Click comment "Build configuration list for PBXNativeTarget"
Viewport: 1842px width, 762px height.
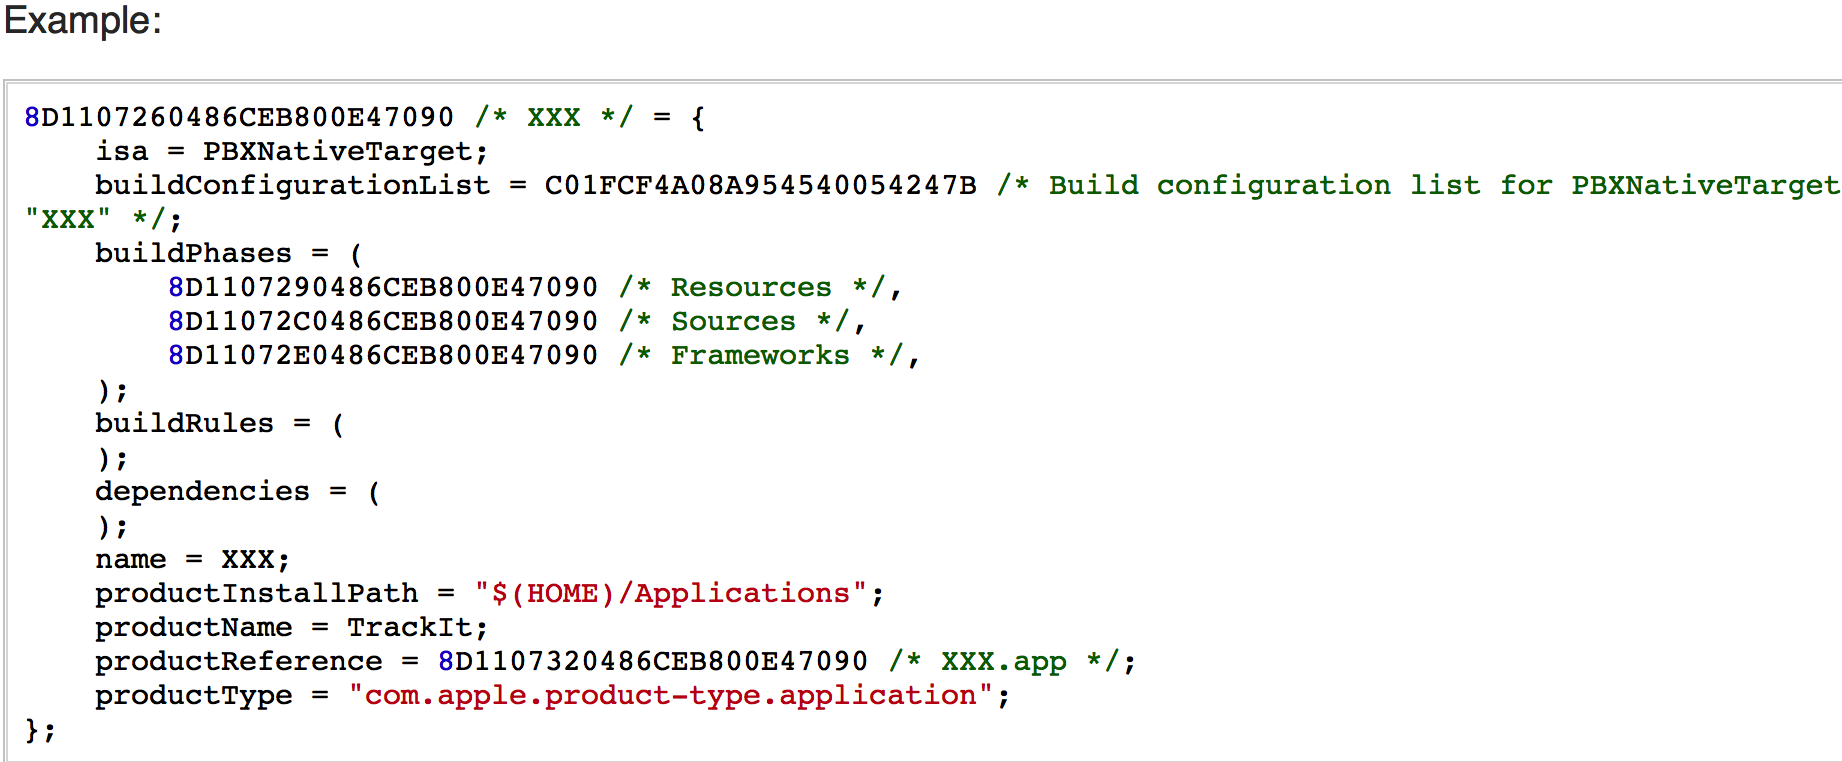(x=1418, y=186)
